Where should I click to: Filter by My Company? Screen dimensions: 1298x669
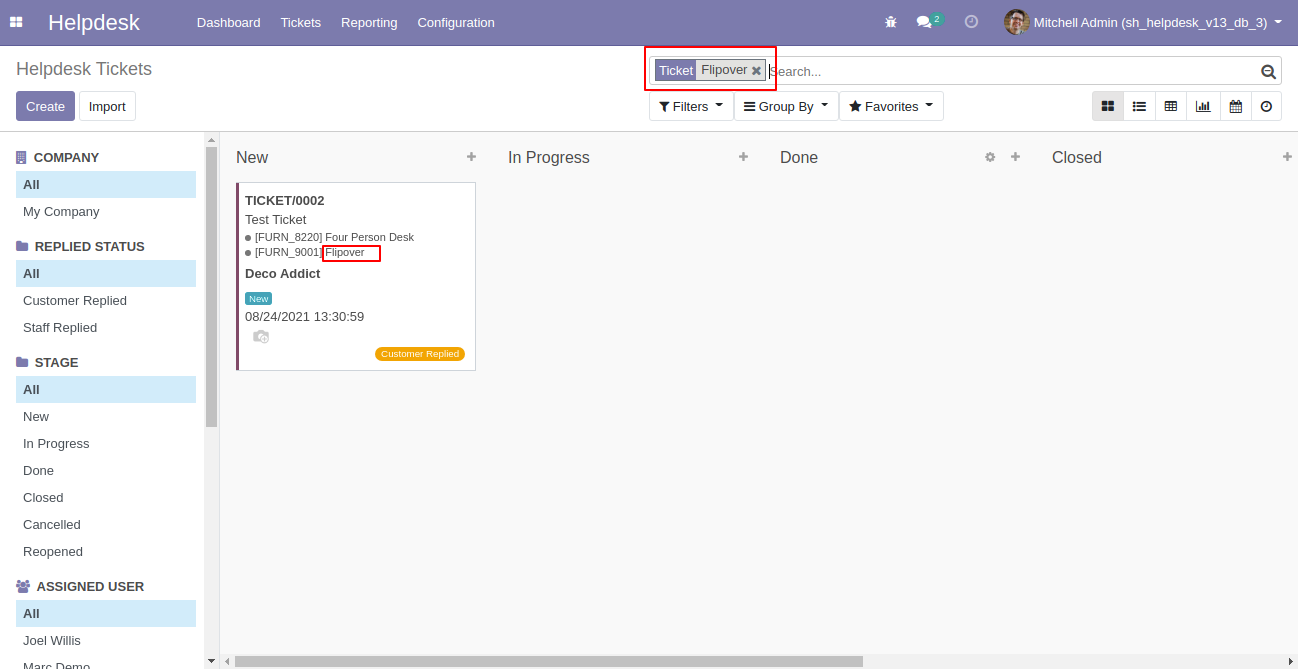coord(106,211)
